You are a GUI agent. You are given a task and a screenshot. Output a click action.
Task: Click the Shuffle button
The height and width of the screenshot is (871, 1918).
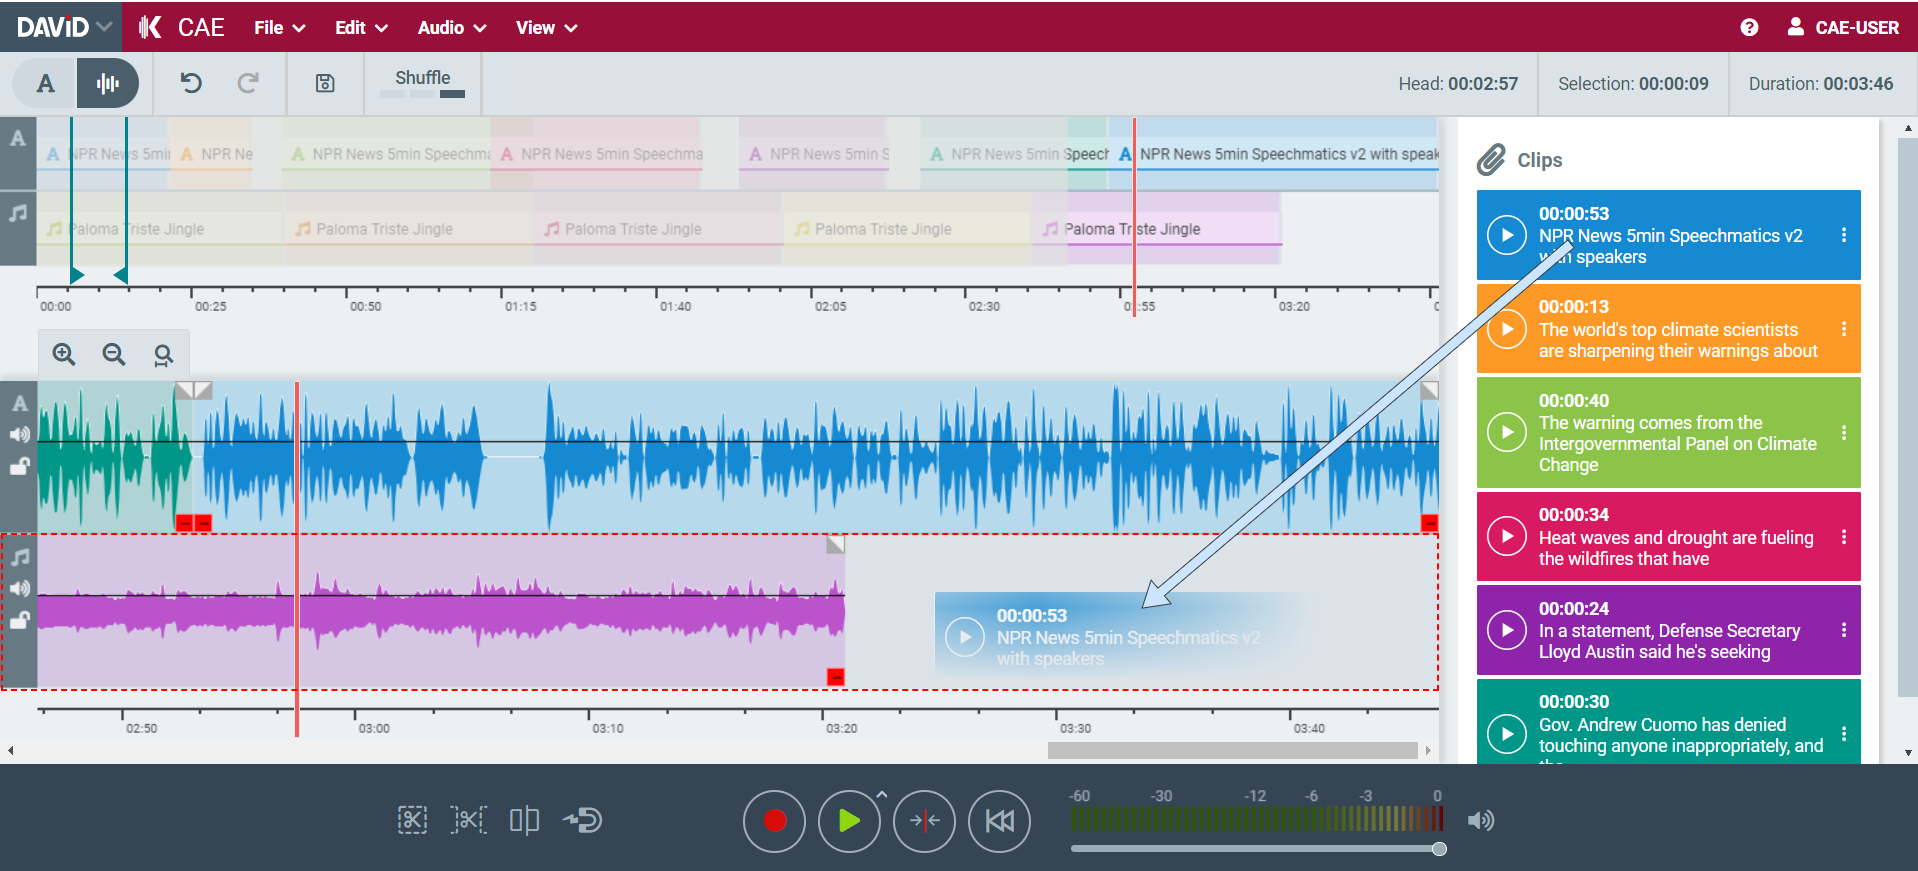422,78
